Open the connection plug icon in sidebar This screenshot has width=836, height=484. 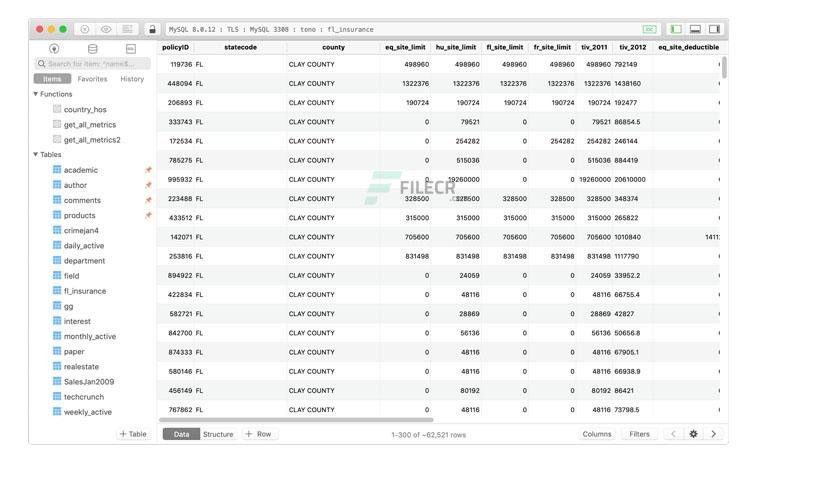[x=54, y=49]
